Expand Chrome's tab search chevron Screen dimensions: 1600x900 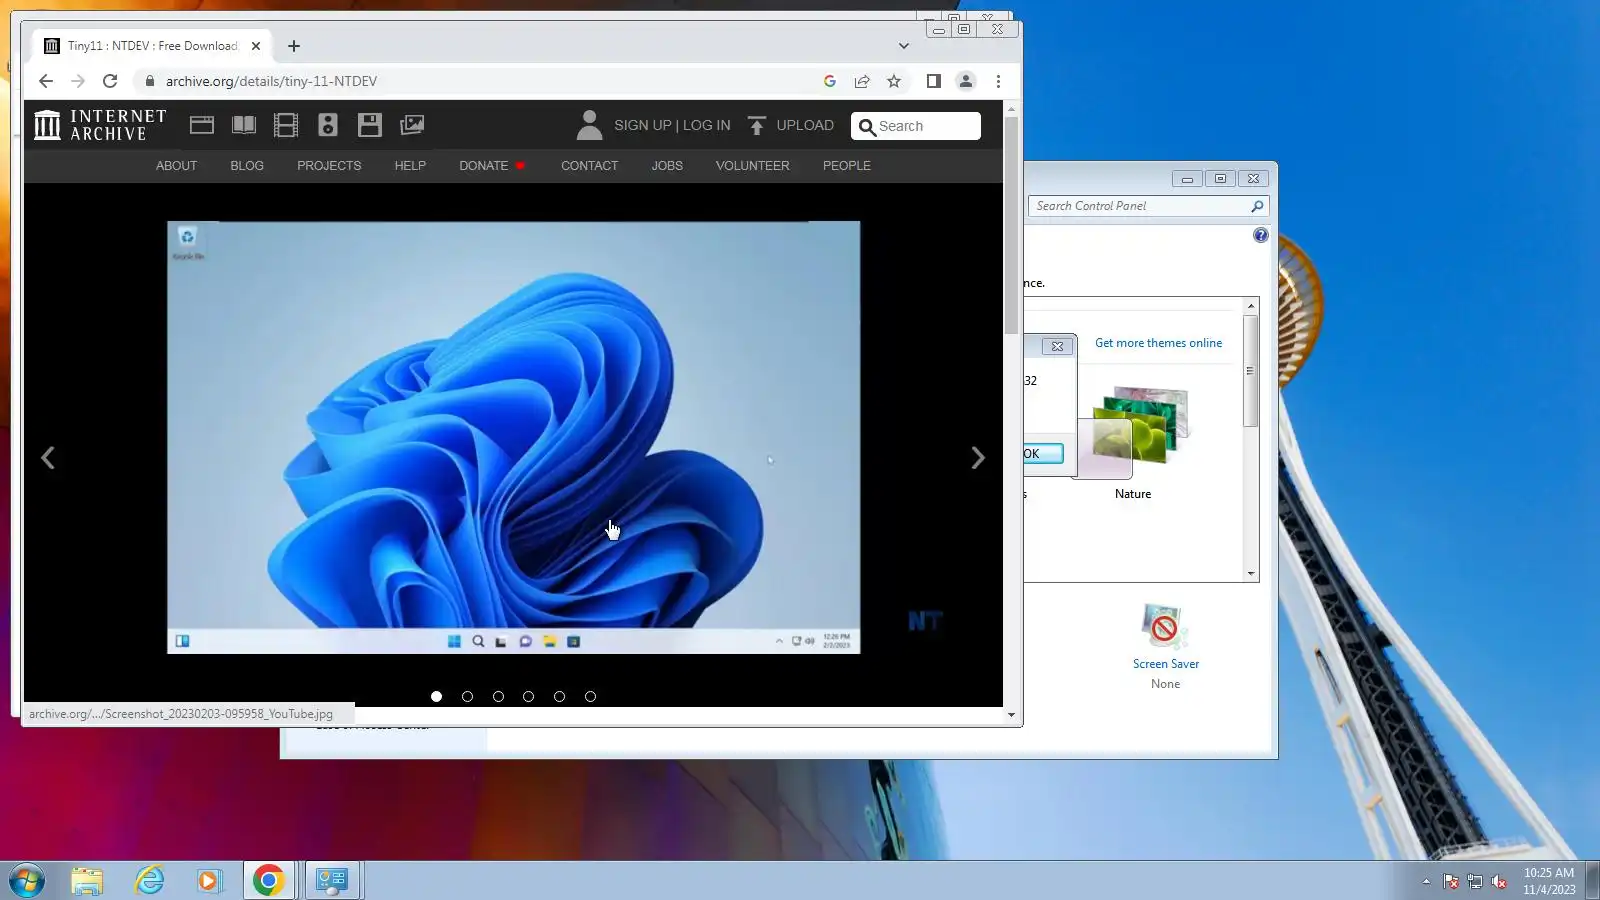[904, 46]
